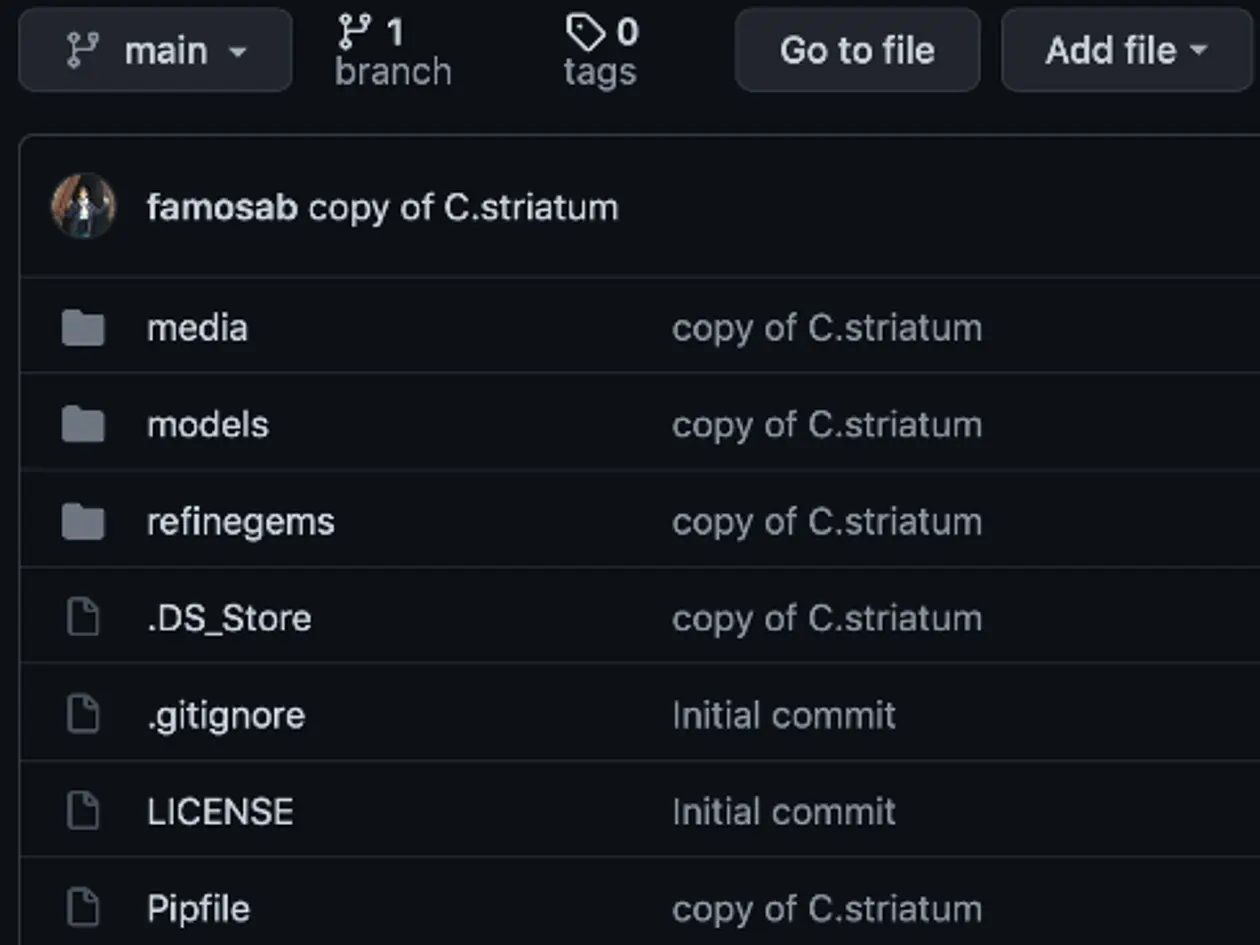Click the Go to file button
The width and height of the screenshot is (1260, 945).
coord(857,50)
